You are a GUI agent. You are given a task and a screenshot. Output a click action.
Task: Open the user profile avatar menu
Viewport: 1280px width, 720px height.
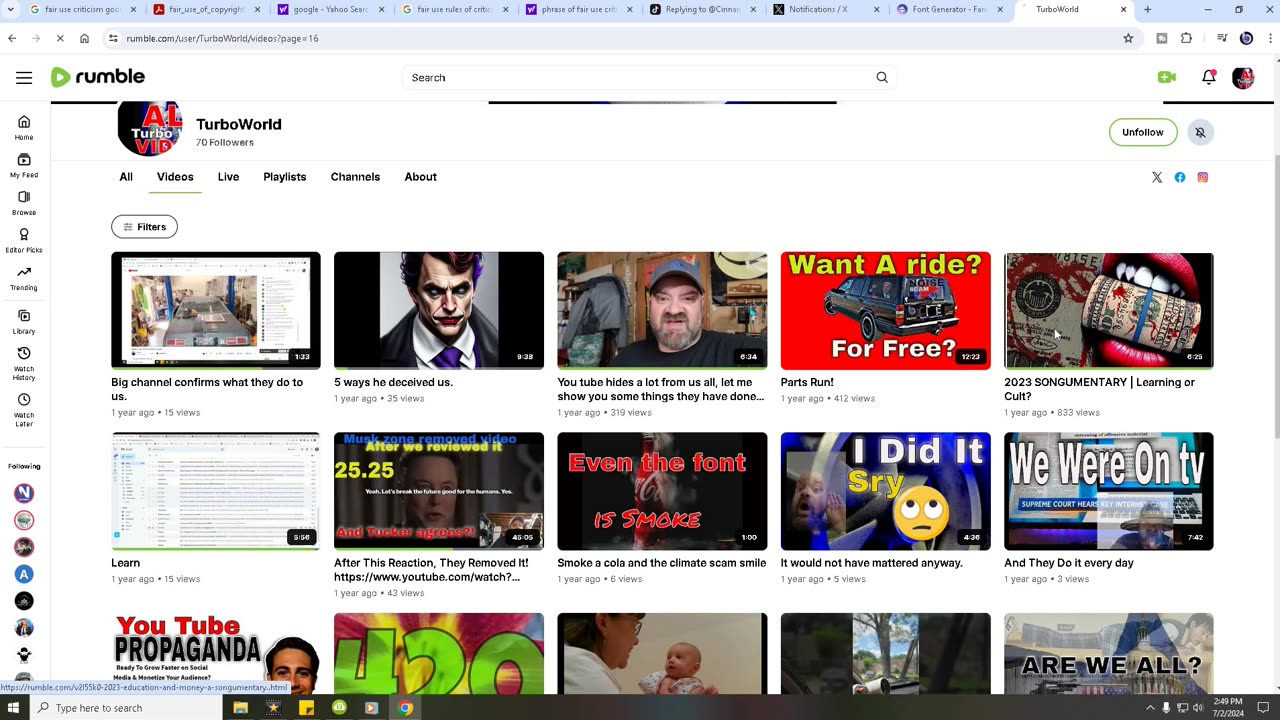(1243, 77)
